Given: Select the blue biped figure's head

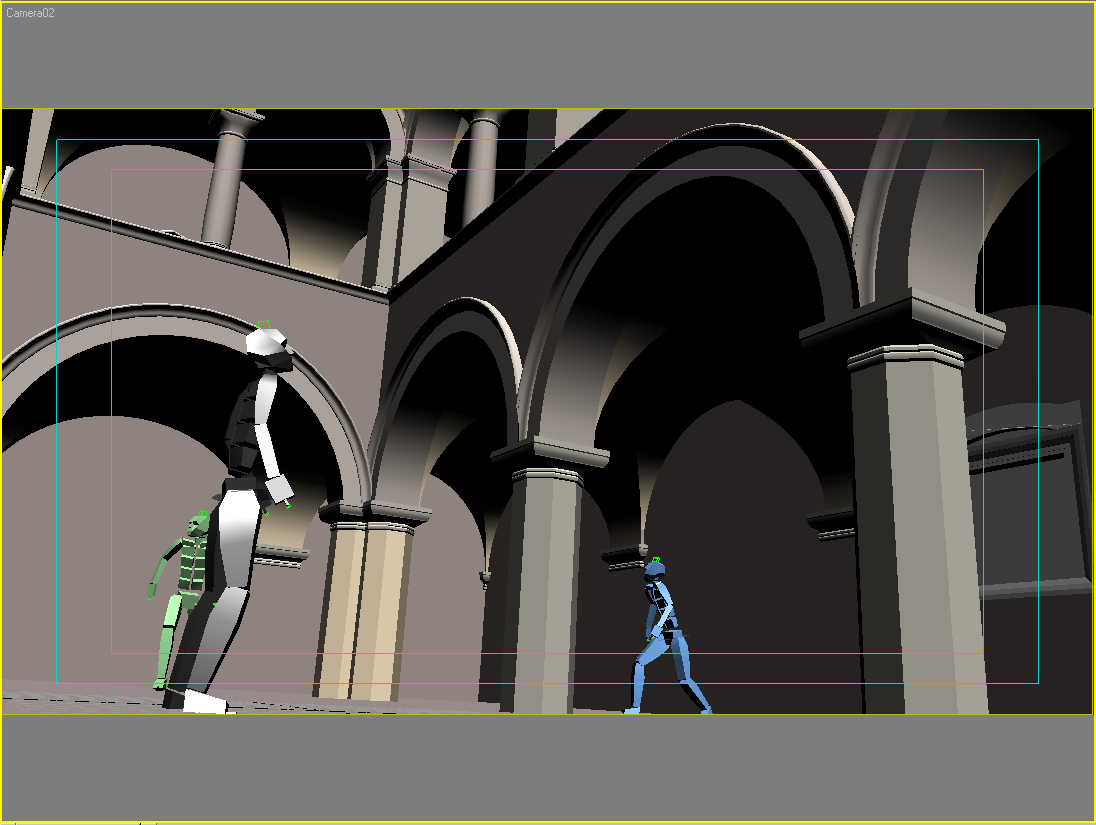Looking at the screenshot, I should (654, 570).
